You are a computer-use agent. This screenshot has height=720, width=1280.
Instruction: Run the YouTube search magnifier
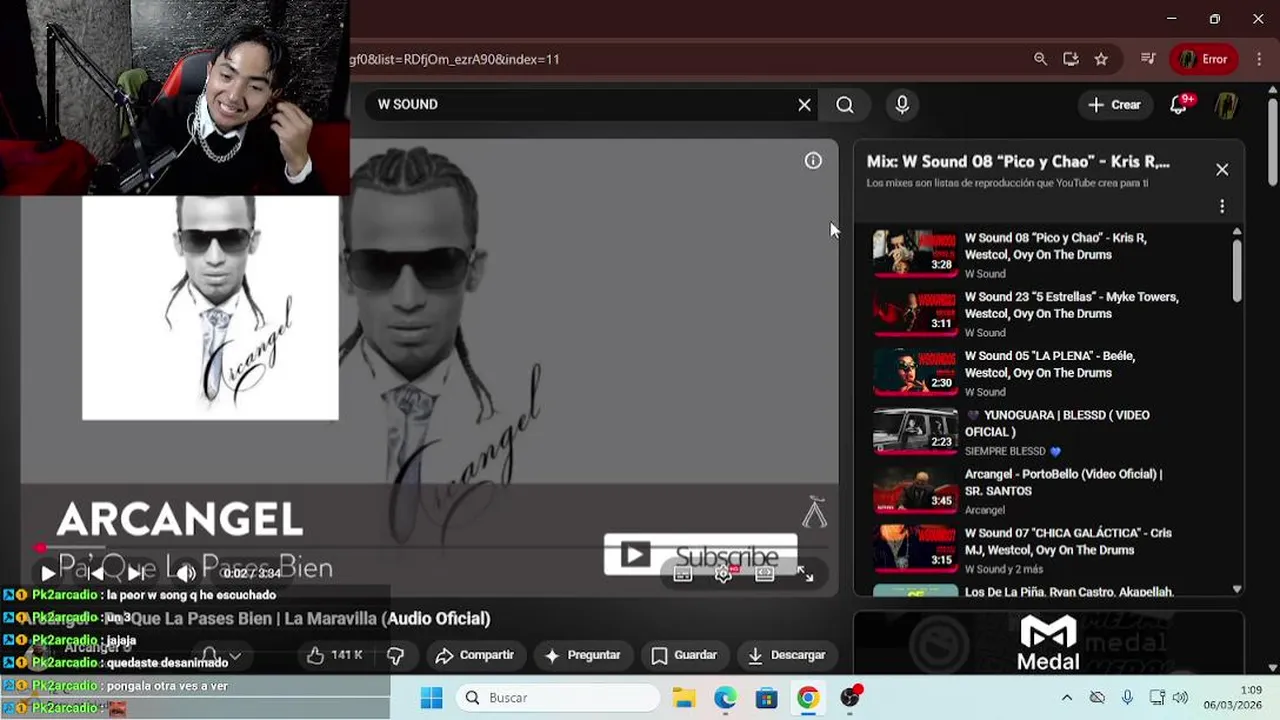click(x=845, y=105)
